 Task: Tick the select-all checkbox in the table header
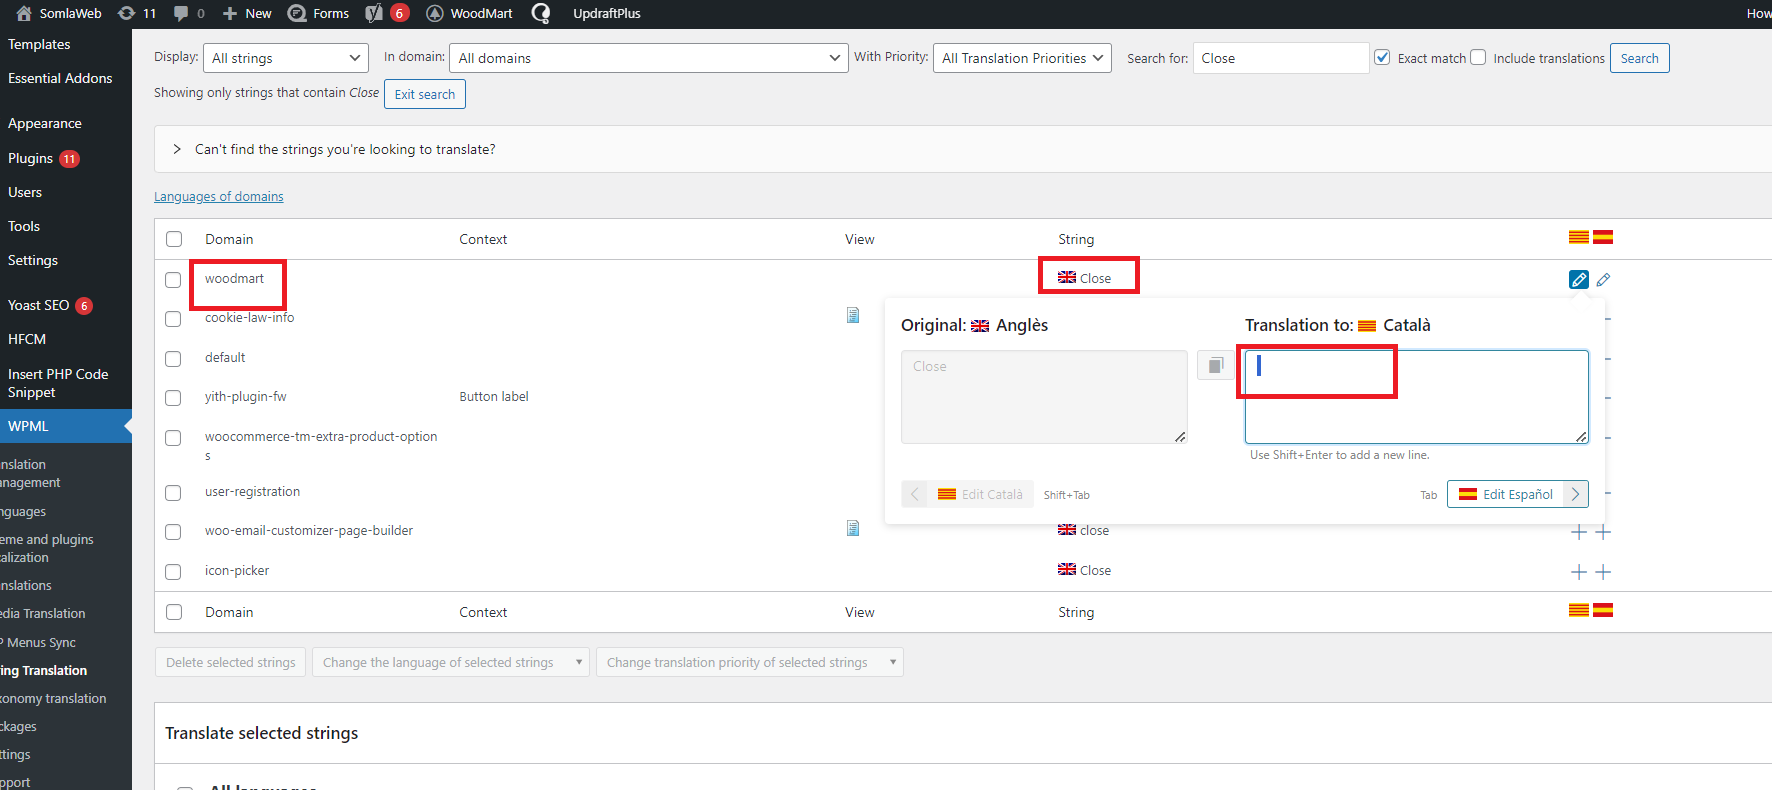(174, 239)
